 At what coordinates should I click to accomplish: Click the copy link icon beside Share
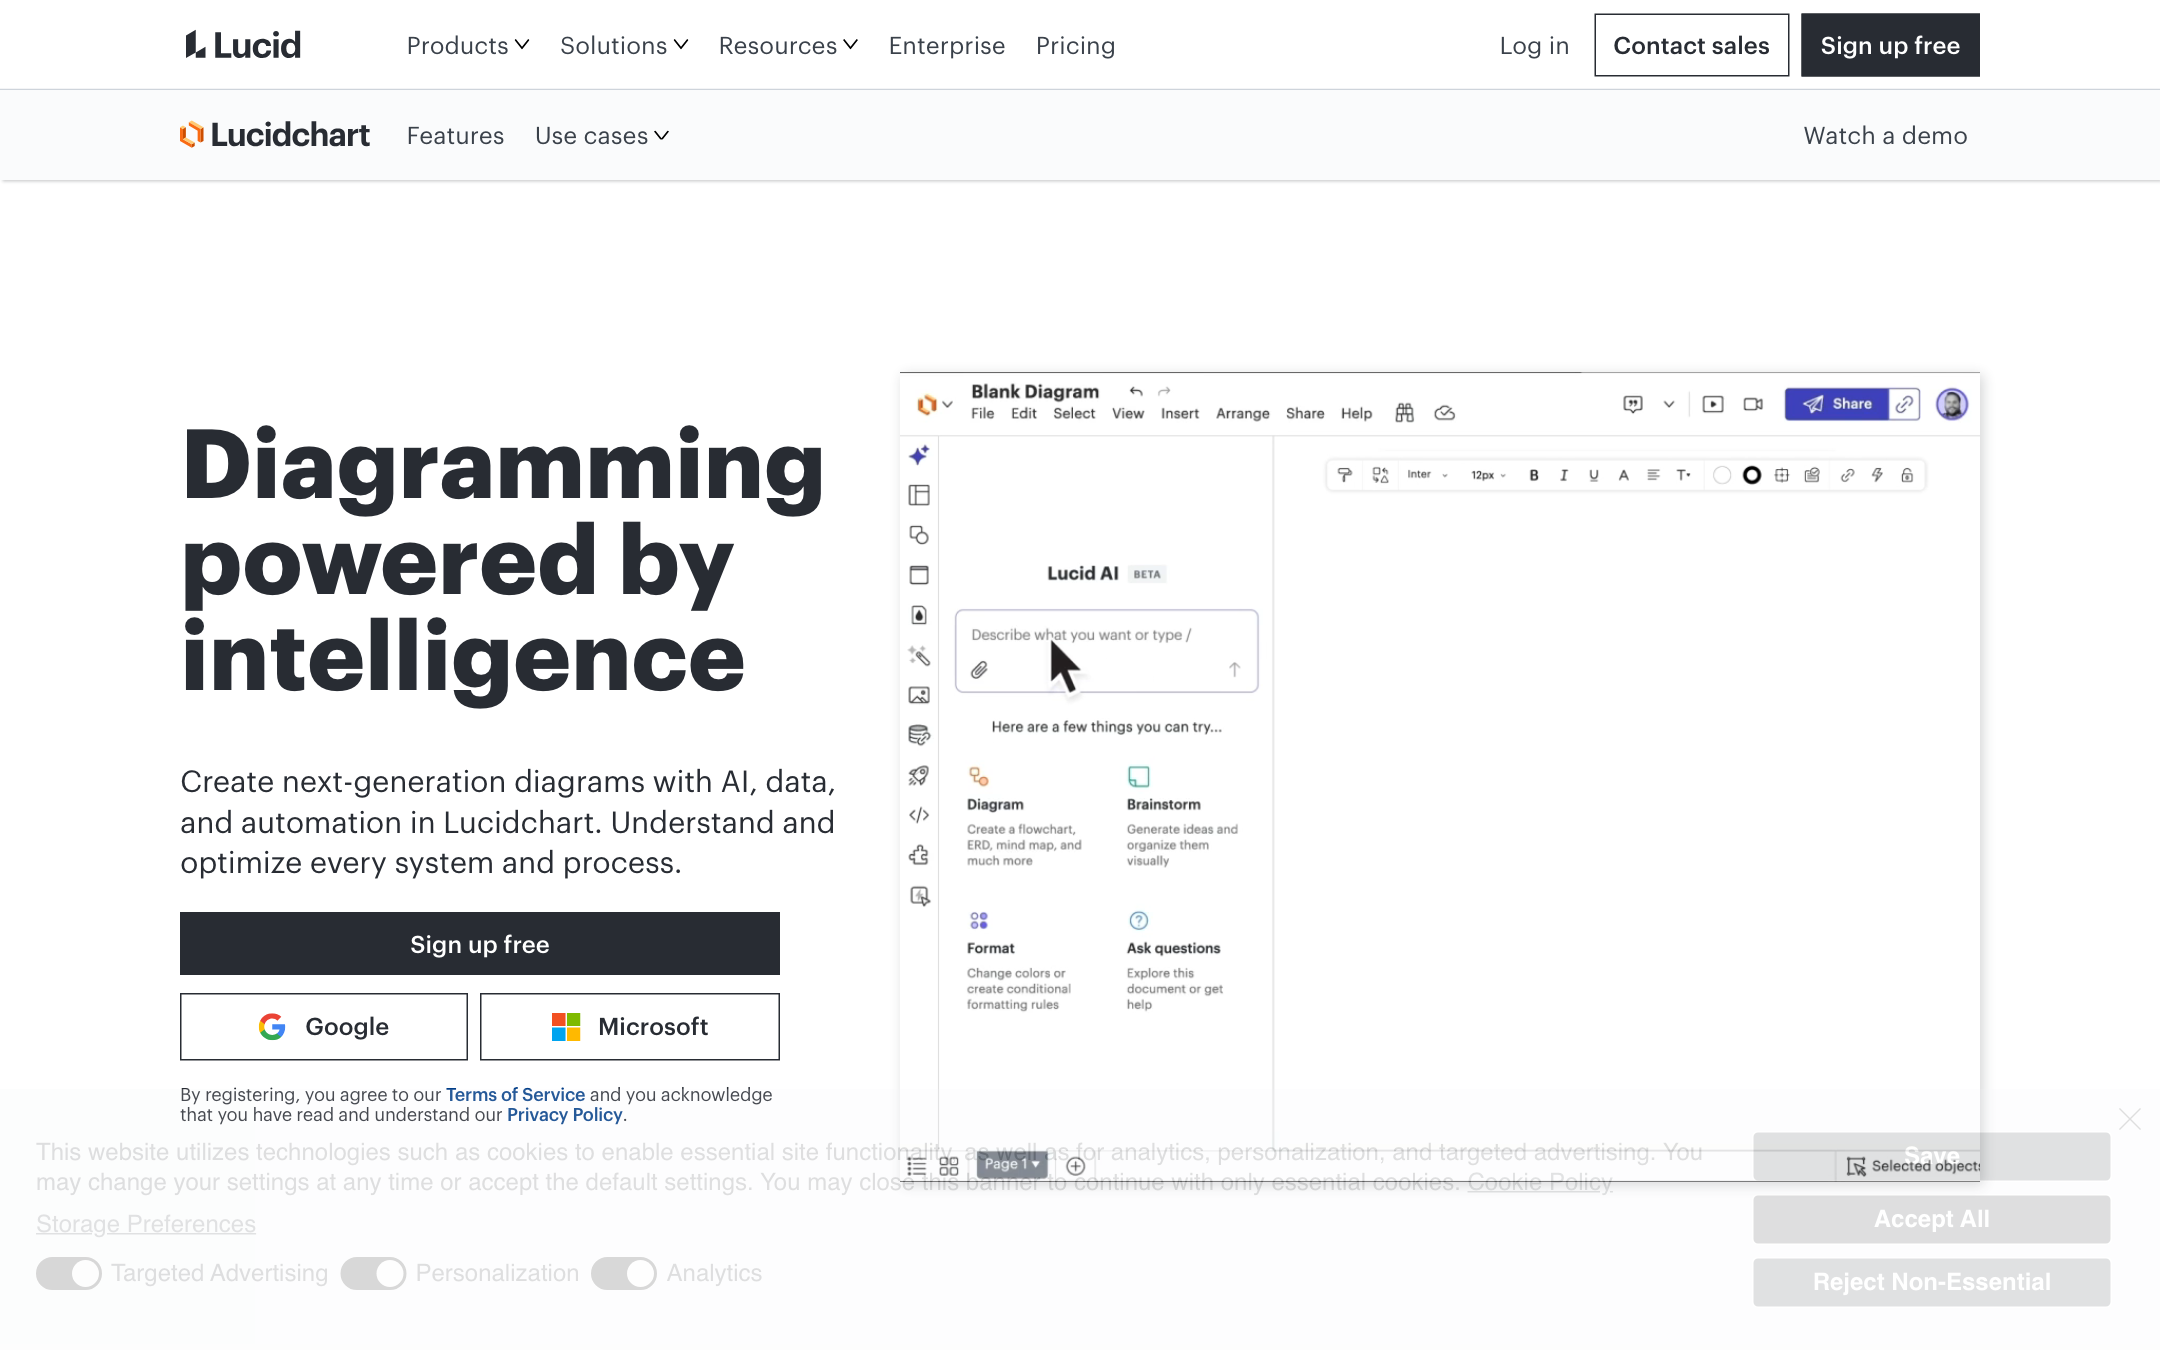[1905, 404]
